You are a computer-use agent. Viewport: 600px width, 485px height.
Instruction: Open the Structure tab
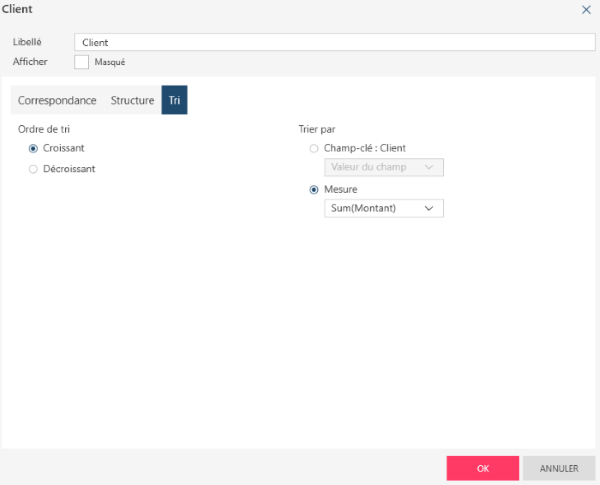pyautogui.click(x=132, y=101)
